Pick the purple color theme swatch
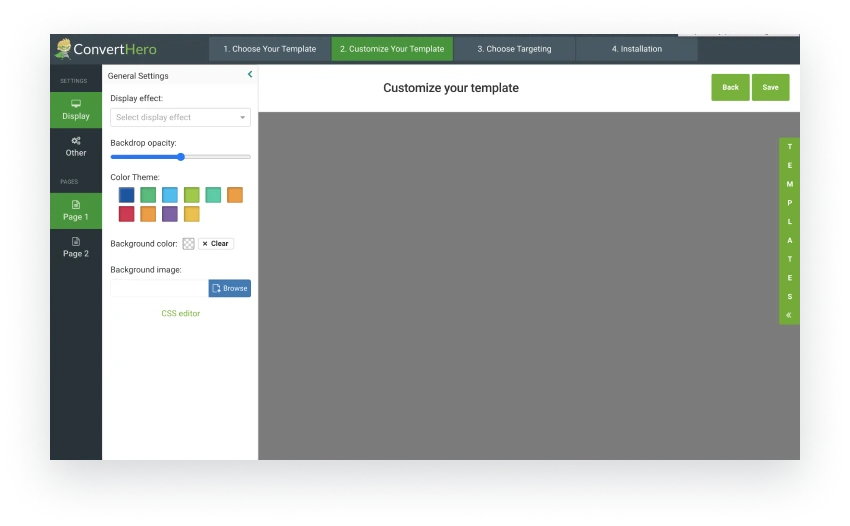 click(170, 214)
